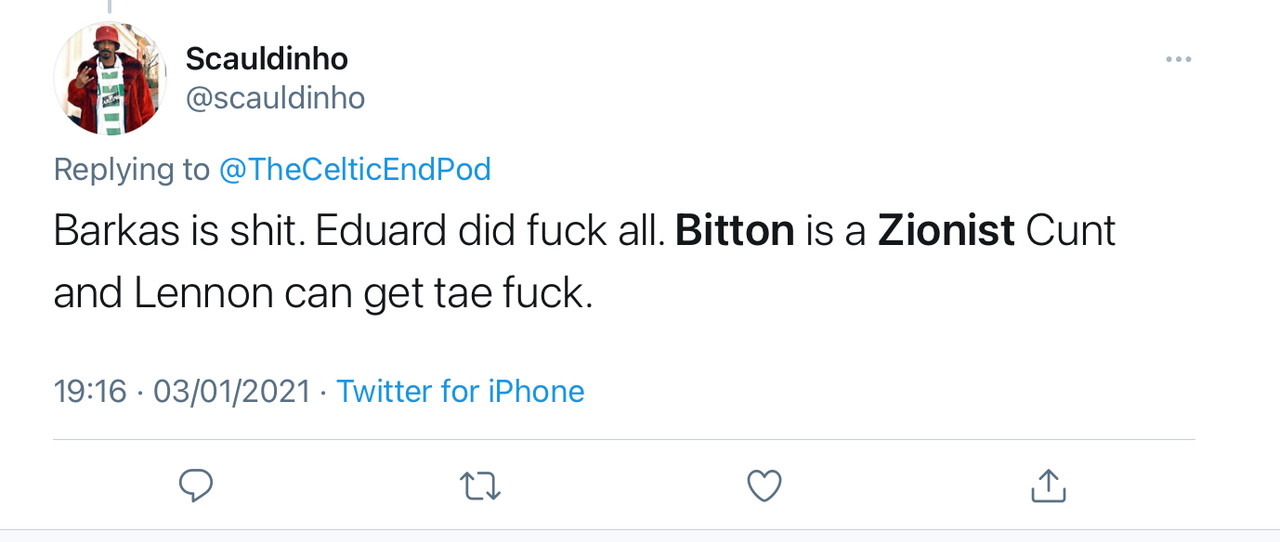
Task: Open the @scauldinho handle
Action: 275,98
